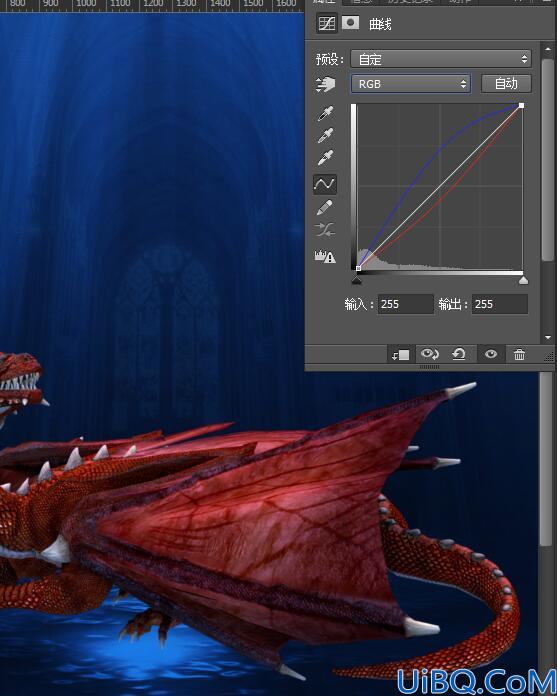Click the curves adjustment icon in header

click(327, 24)
